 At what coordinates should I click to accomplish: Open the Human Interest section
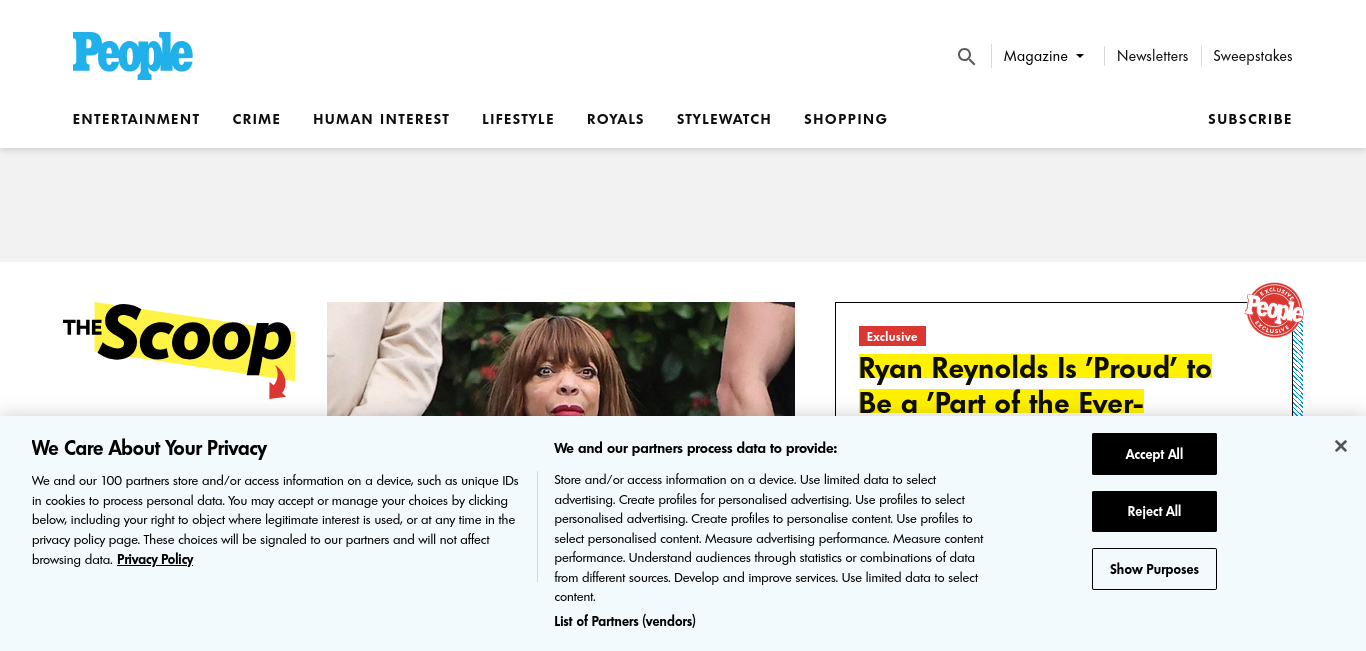381,119
